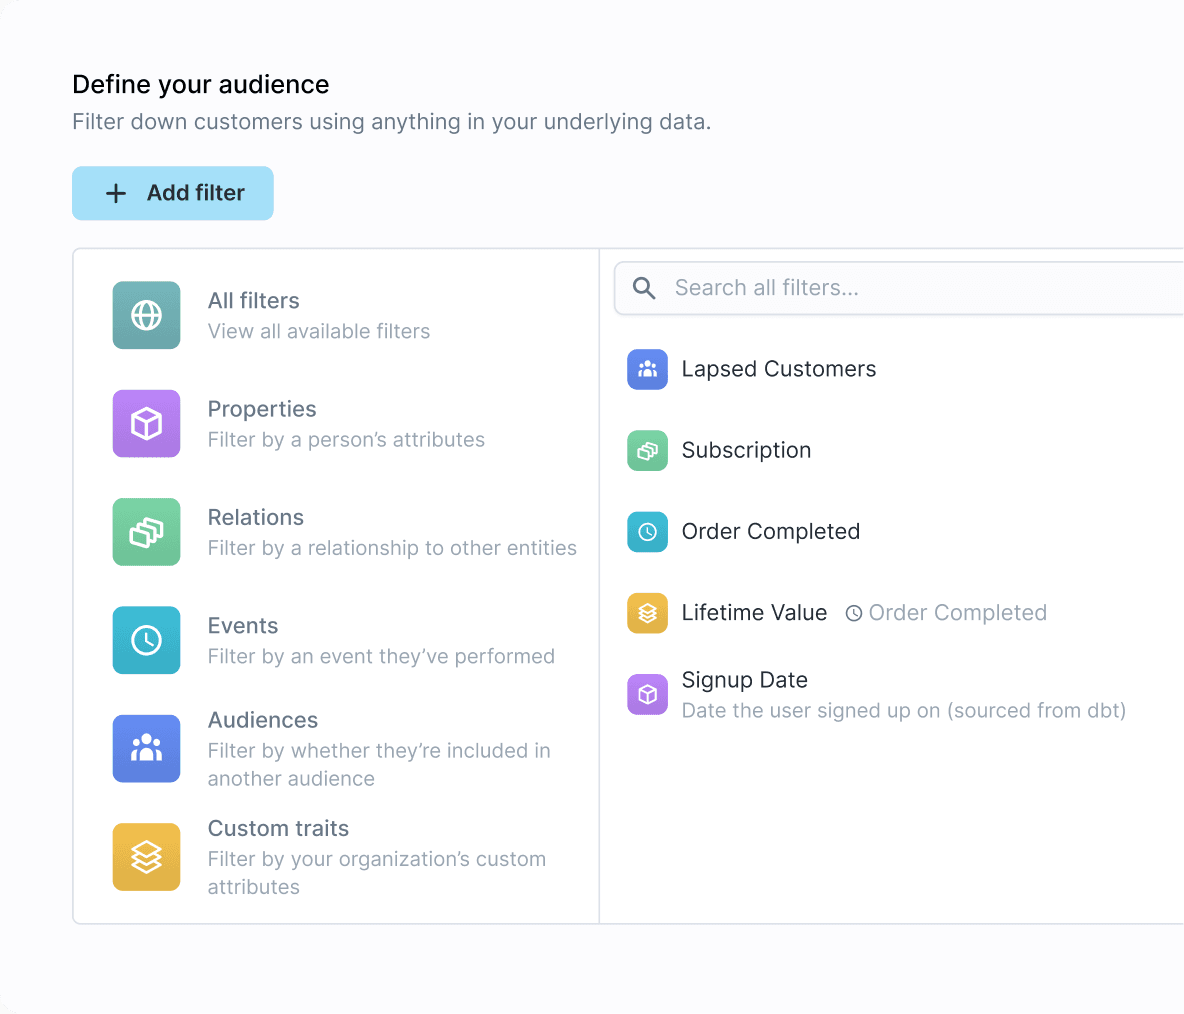Viewport: 1184px width, 1014px height.
Task: Select the purple cube Properties icon
Action: pyautogui.click(x=146, y=424)
